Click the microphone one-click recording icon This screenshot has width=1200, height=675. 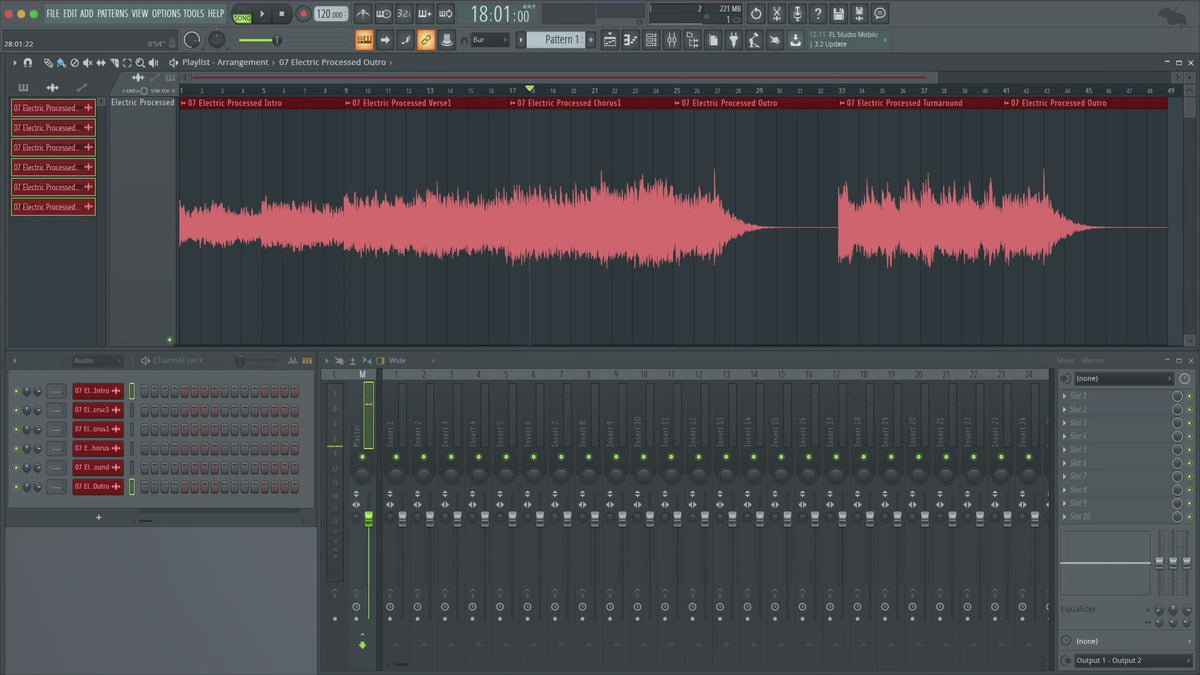click(797, 14)
